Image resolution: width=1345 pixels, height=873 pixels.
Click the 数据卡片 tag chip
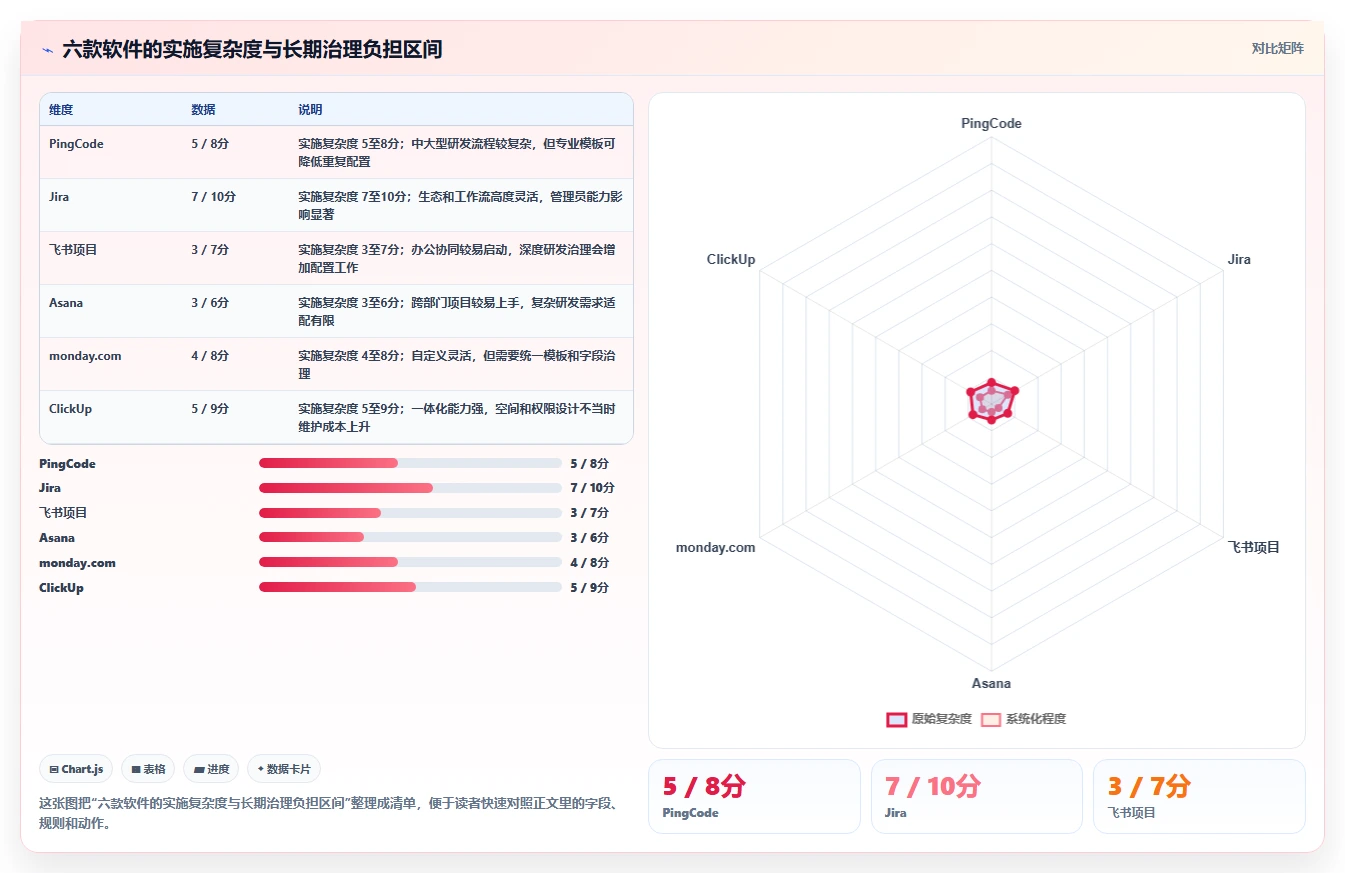tap(284, 769)
